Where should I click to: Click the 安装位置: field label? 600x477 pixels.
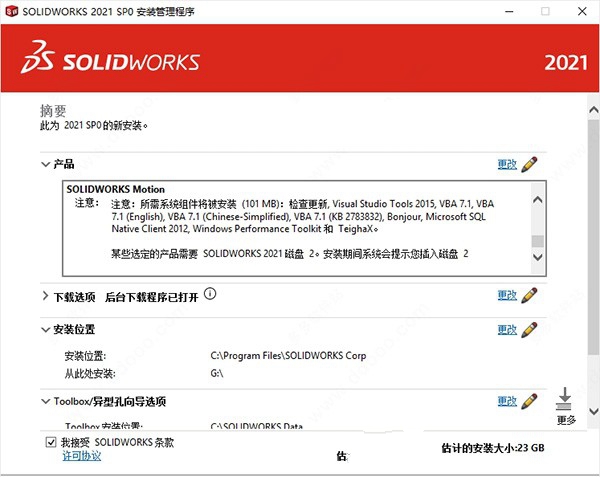pos(85,356)
